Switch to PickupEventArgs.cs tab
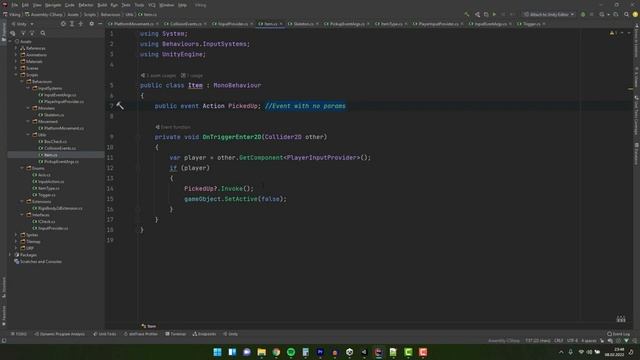The height and width of the screenshot is (360, 640). coord(347,24)
